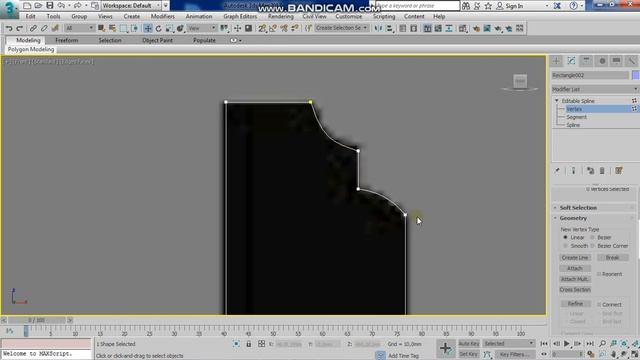Screen dimensions: 640x360
Task: Open Select by Name dialog
Action: [112, 28]
